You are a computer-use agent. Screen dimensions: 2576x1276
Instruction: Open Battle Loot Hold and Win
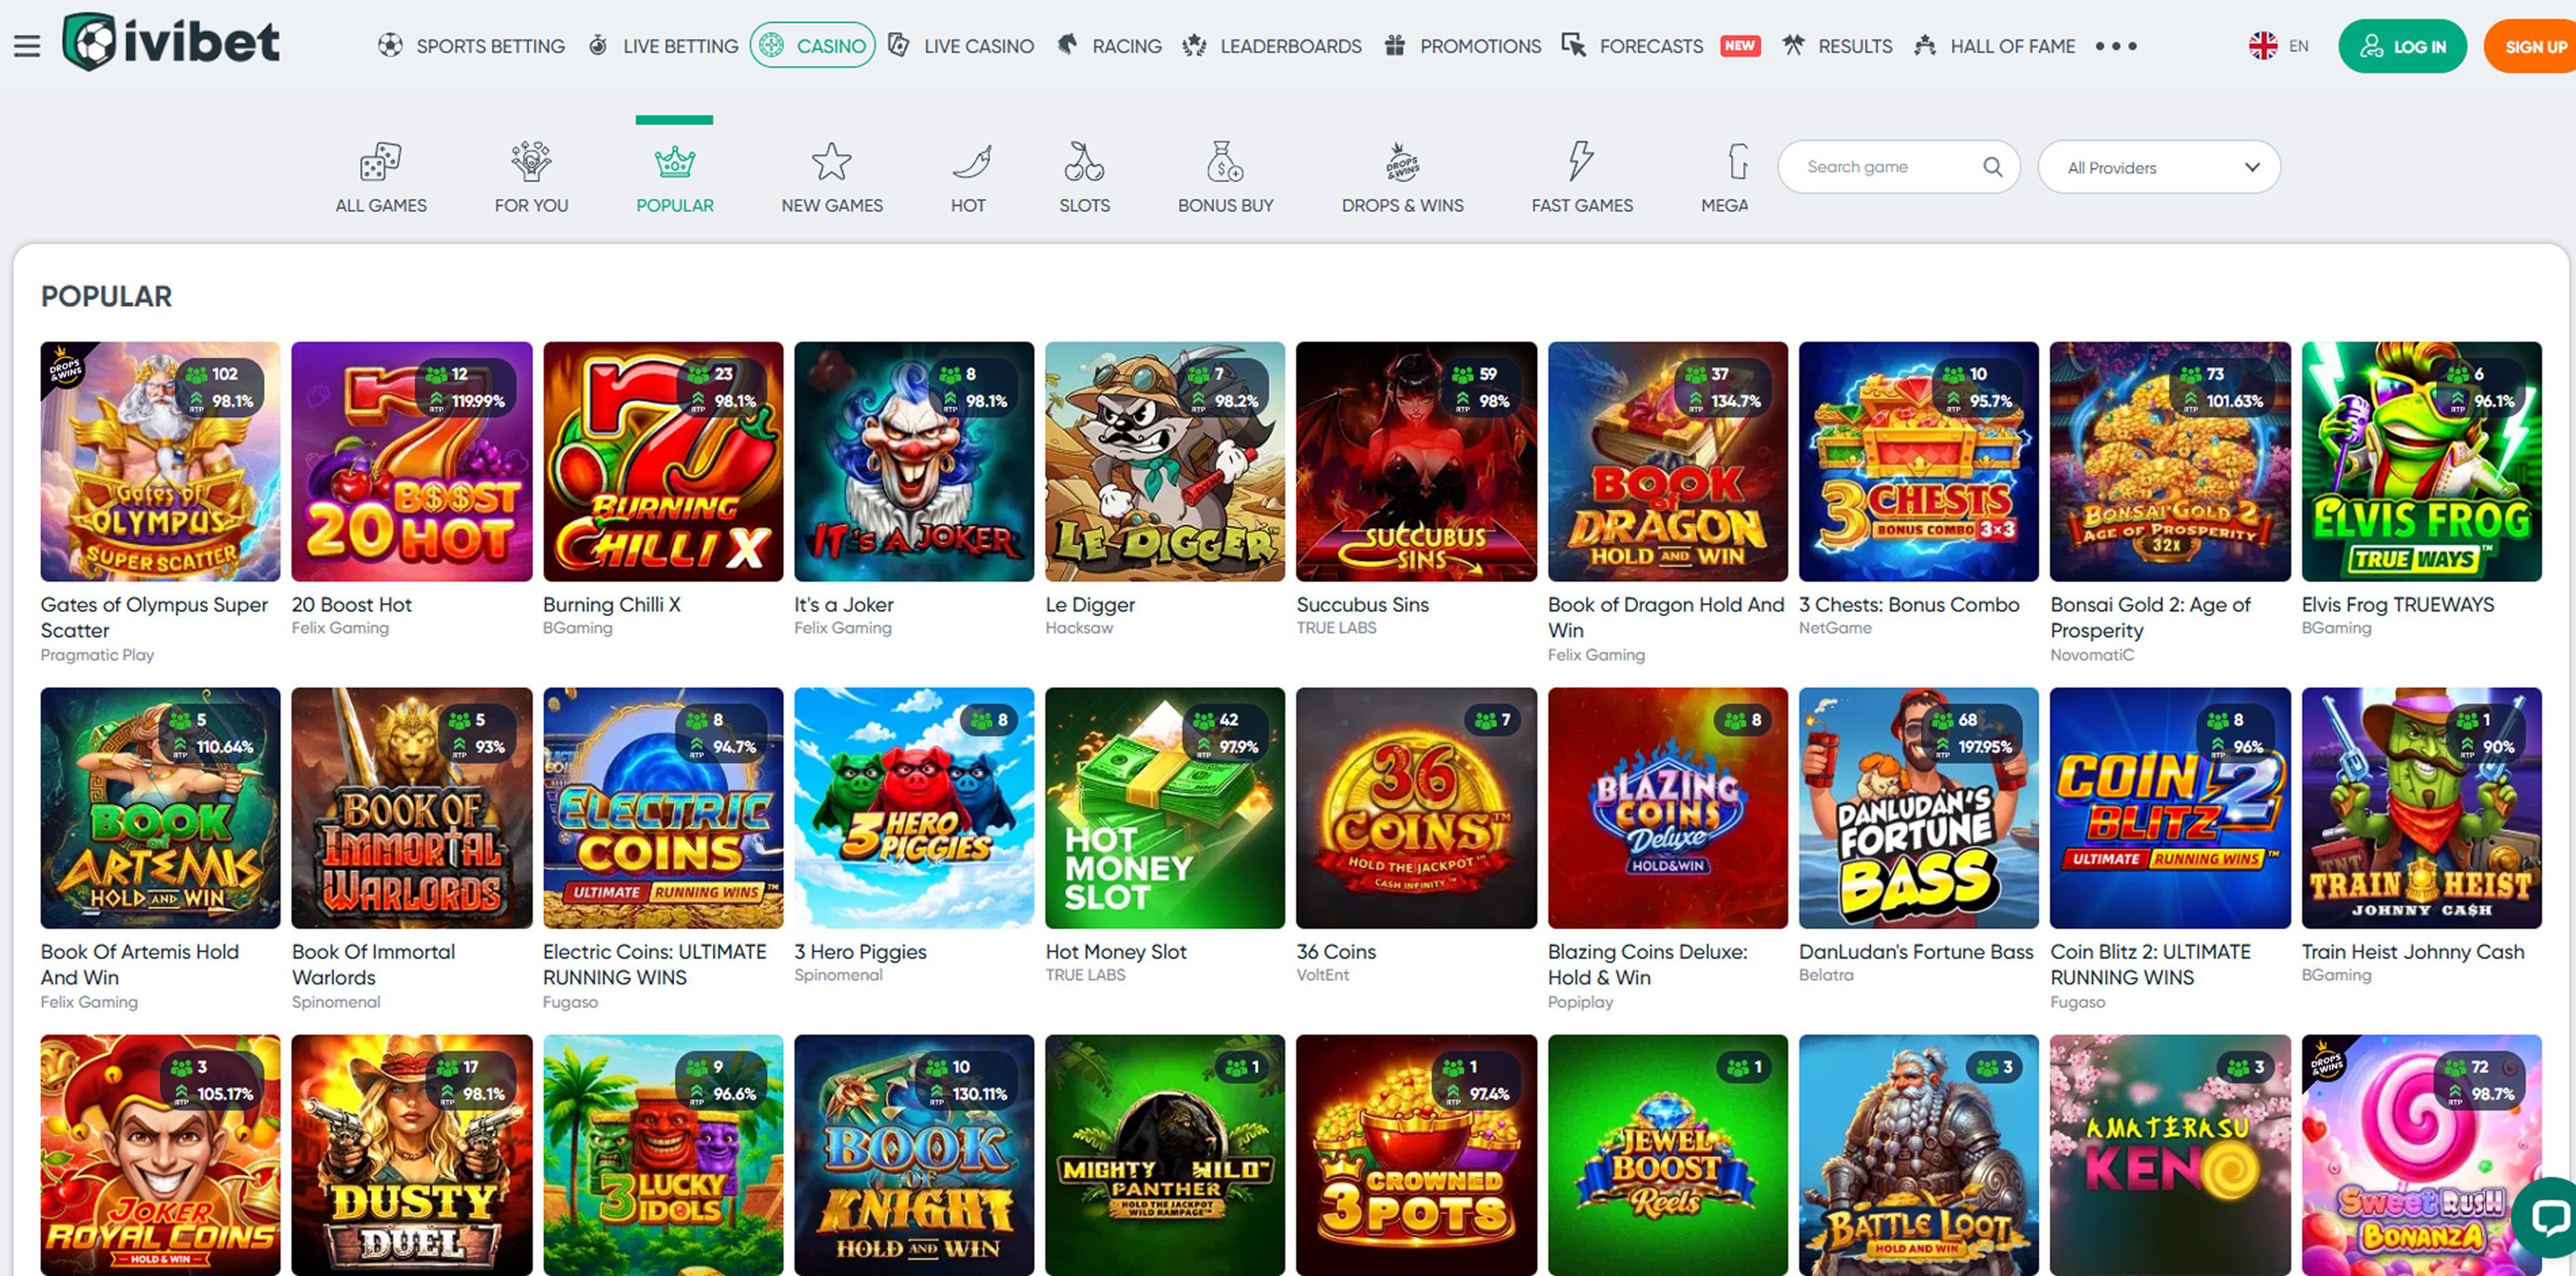1919,1155
